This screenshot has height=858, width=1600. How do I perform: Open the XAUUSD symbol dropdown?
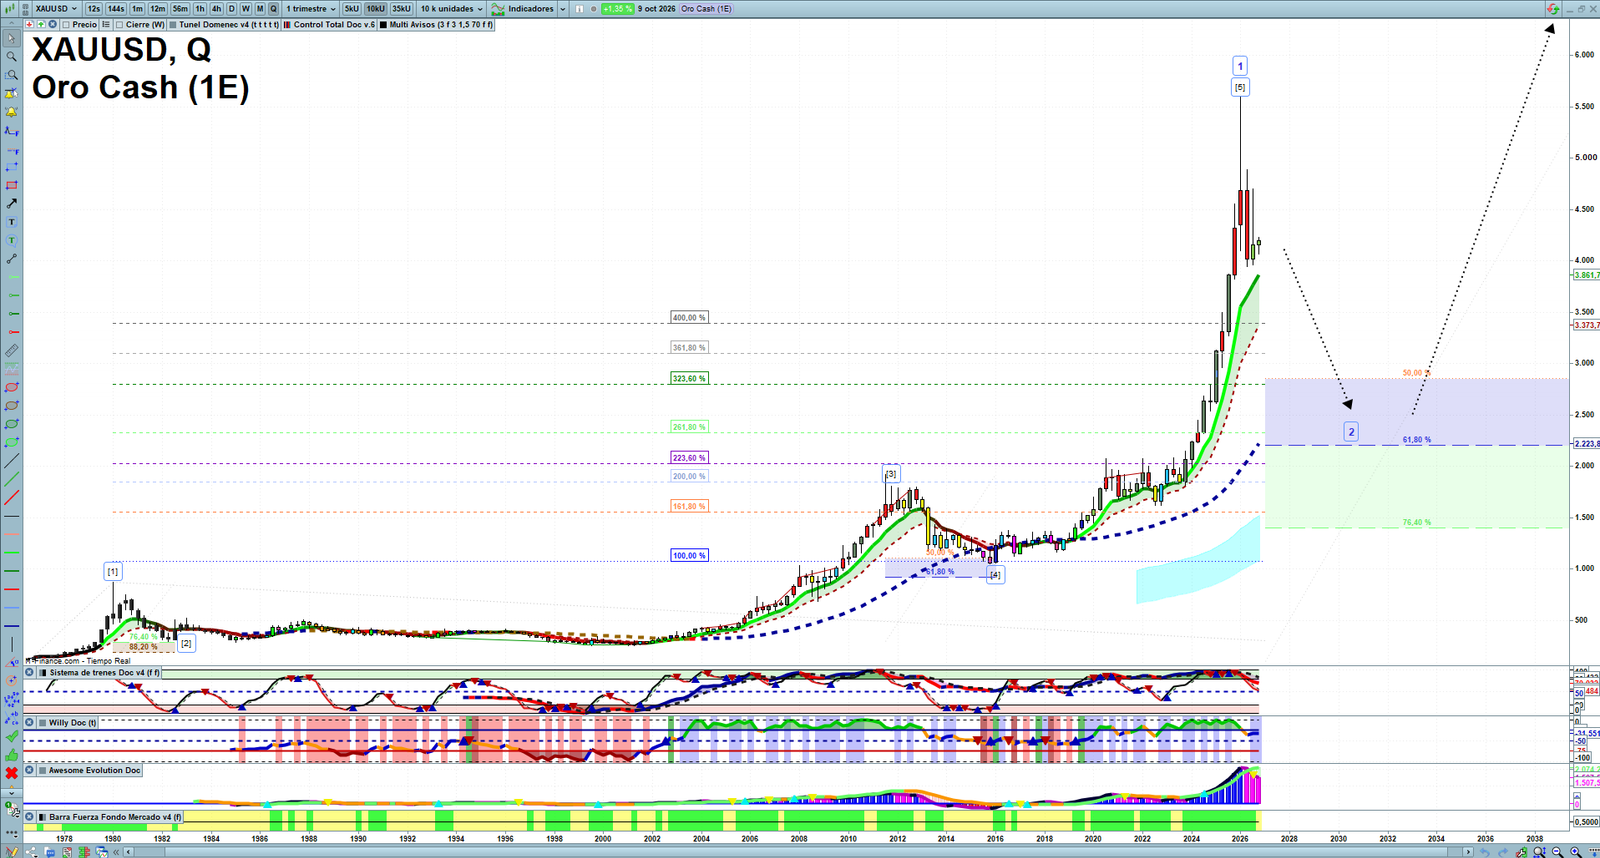pos(55,9)
